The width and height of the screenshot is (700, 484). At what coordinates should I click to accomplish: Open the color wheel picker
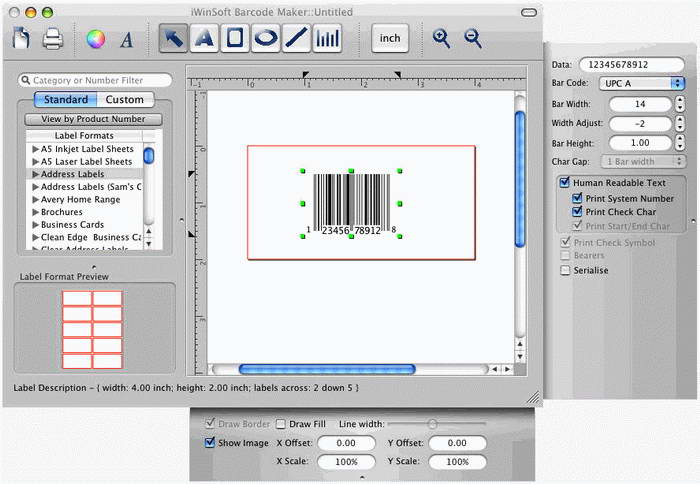[x=96, y=39]
